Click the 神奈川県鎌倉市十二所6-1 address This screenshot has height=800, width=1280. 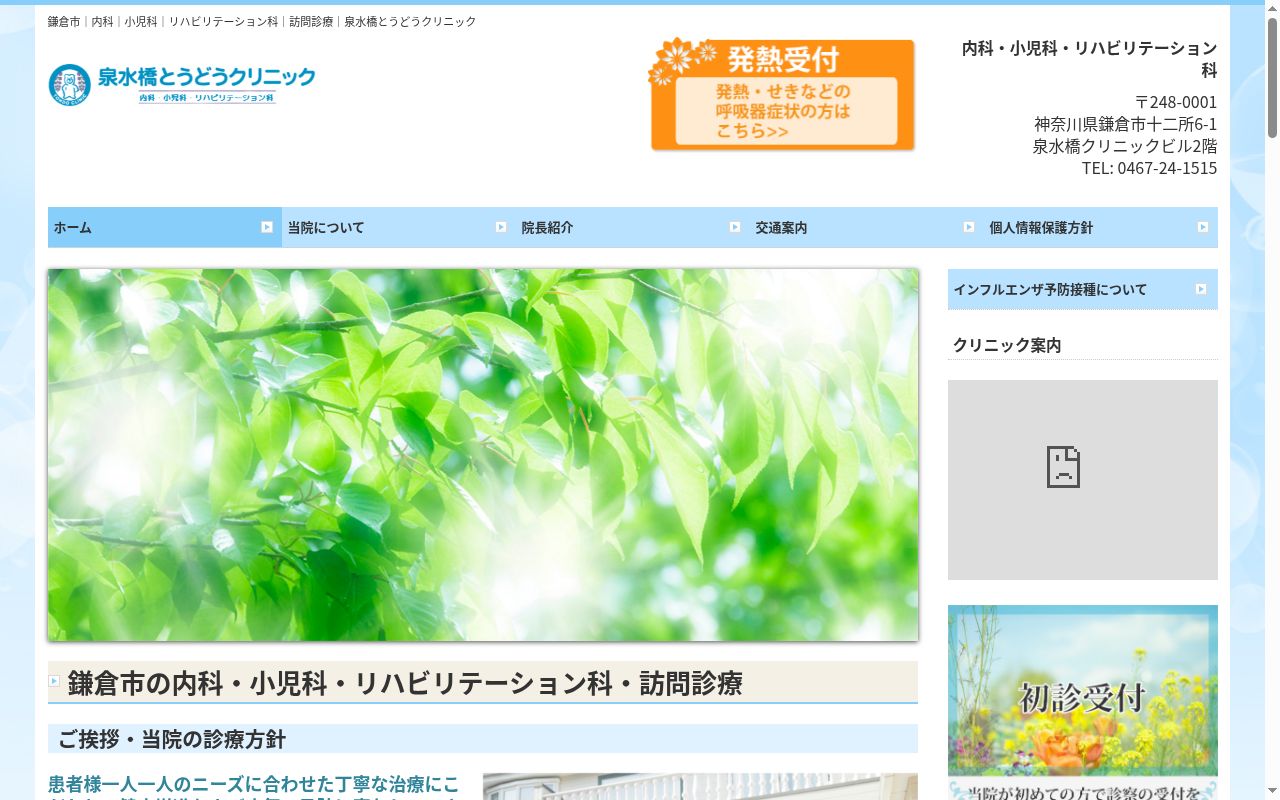[1126, 124]
